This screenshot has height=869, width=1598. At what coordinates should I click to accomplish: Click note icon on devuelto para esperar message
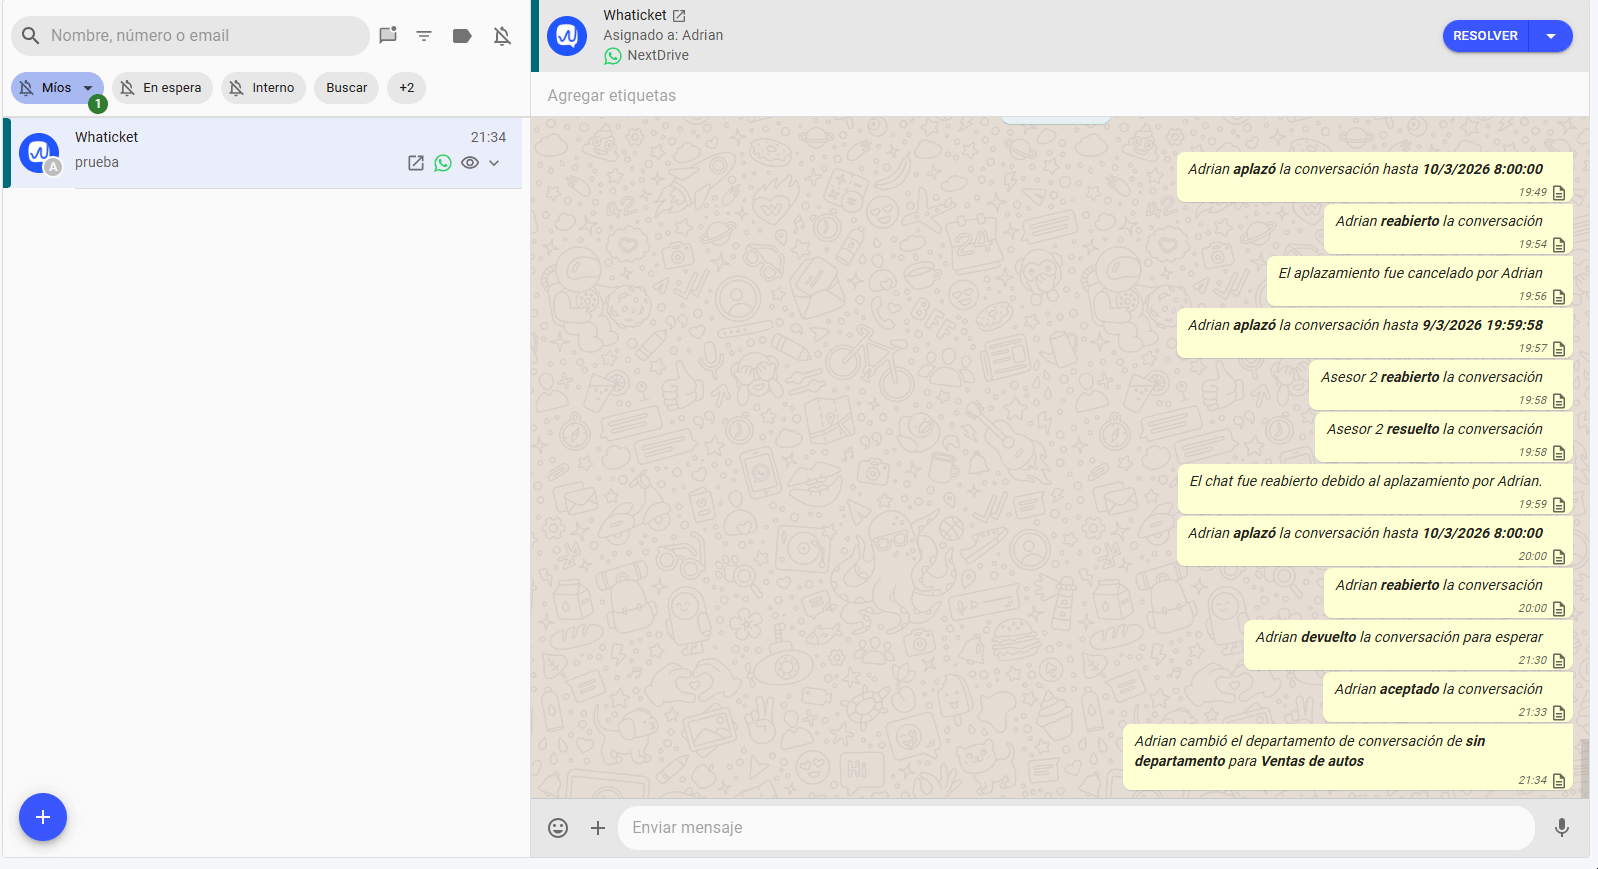tap(1559, 661)
